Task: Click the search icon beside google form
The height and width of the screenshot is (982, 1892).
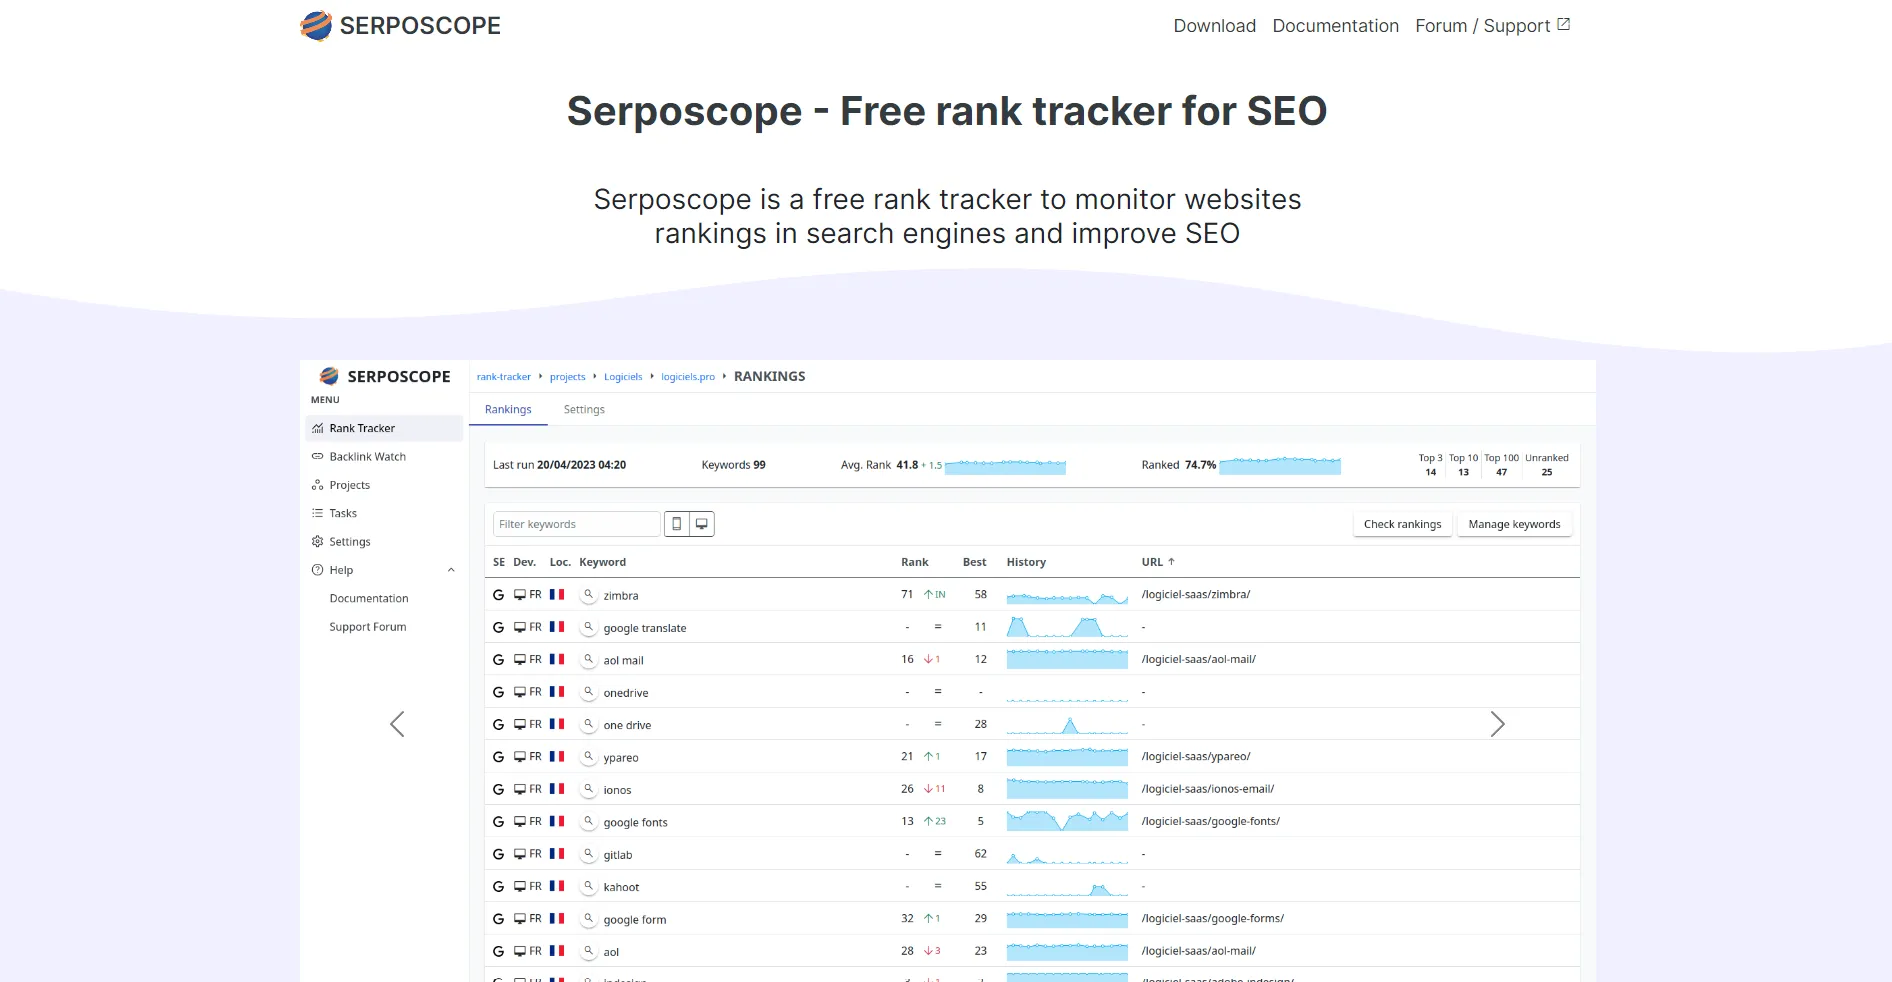Action: click(589, 919)
